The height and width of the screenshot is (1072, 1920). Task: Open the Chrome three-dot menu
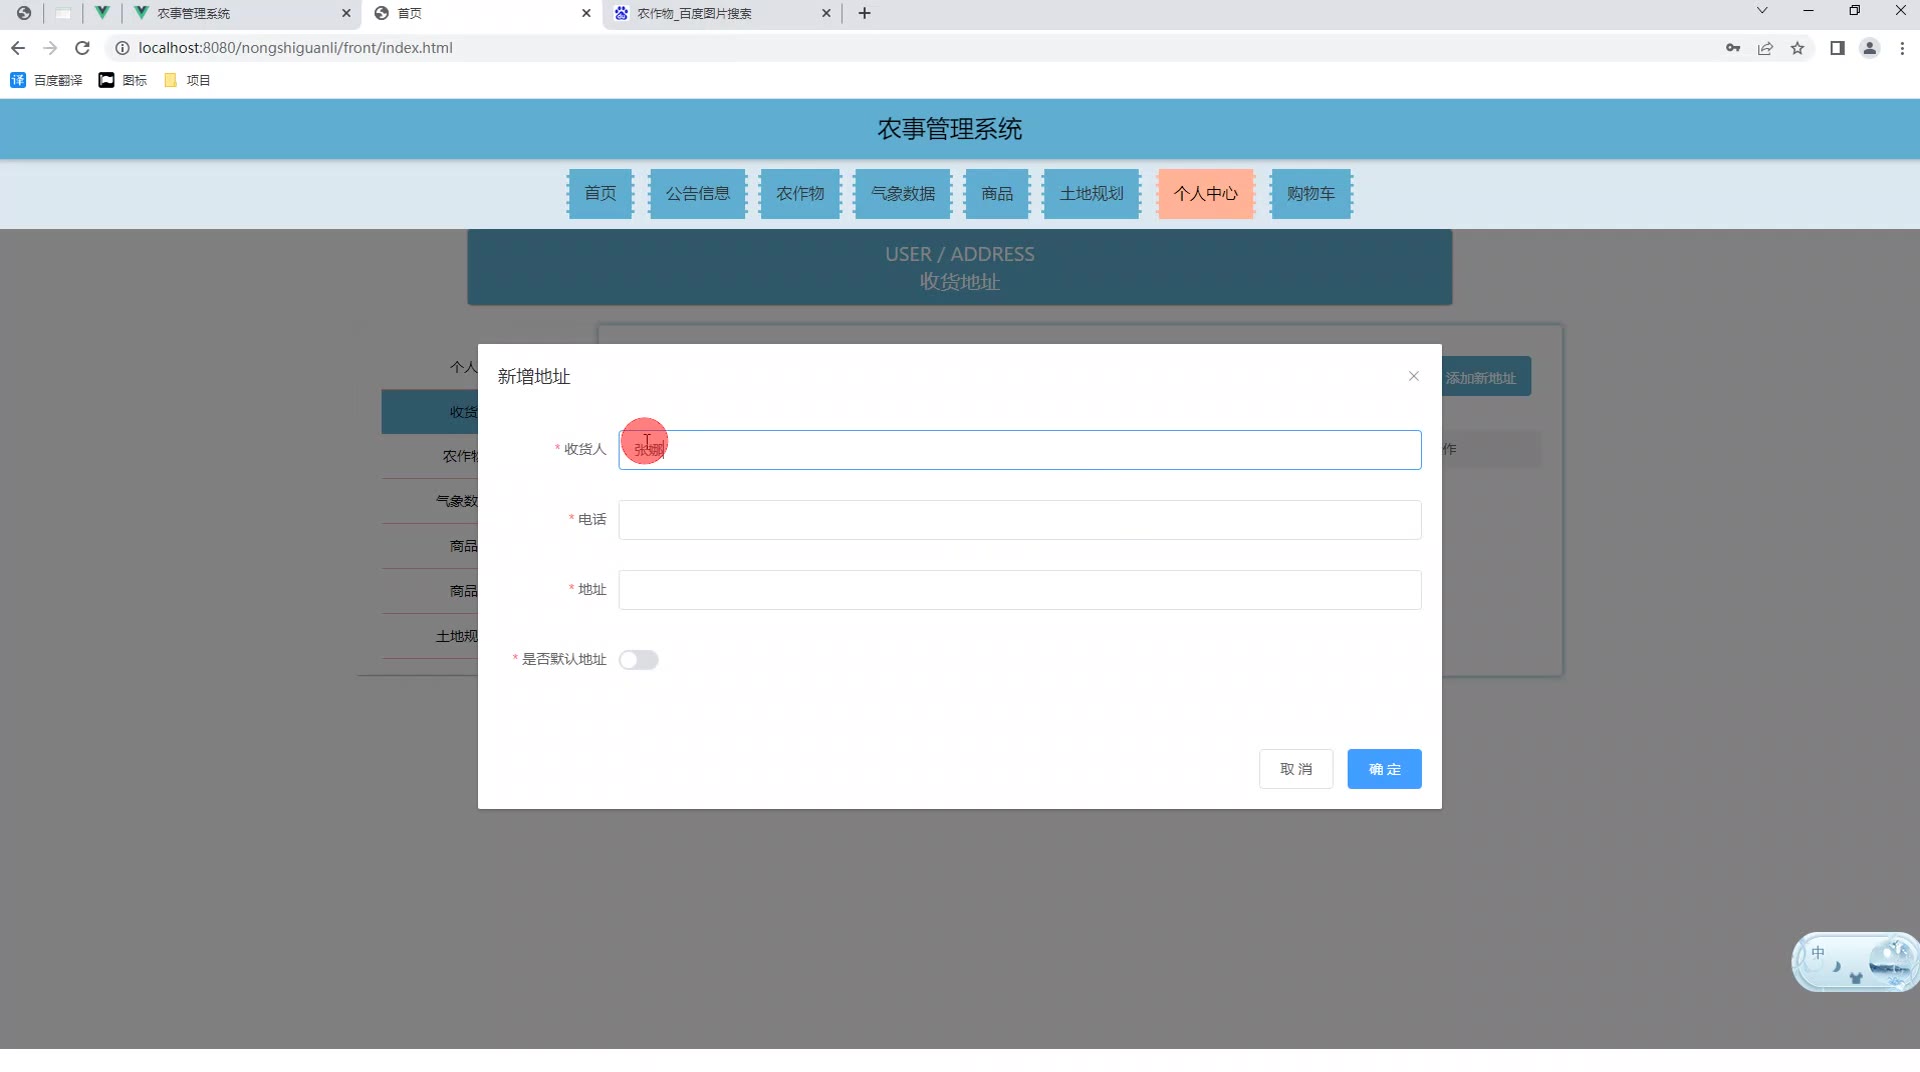click(1902, 48)
